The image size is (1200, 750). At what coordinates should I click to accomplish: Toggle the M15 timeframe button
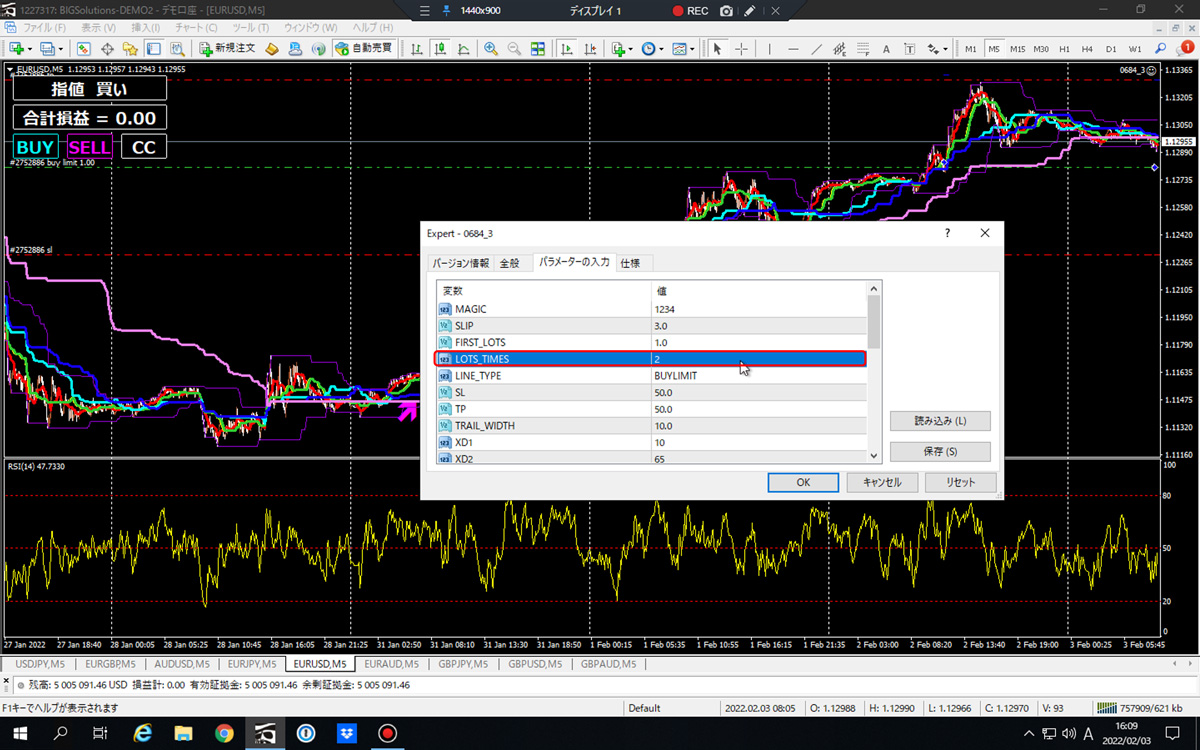(x=1017, y=48)
